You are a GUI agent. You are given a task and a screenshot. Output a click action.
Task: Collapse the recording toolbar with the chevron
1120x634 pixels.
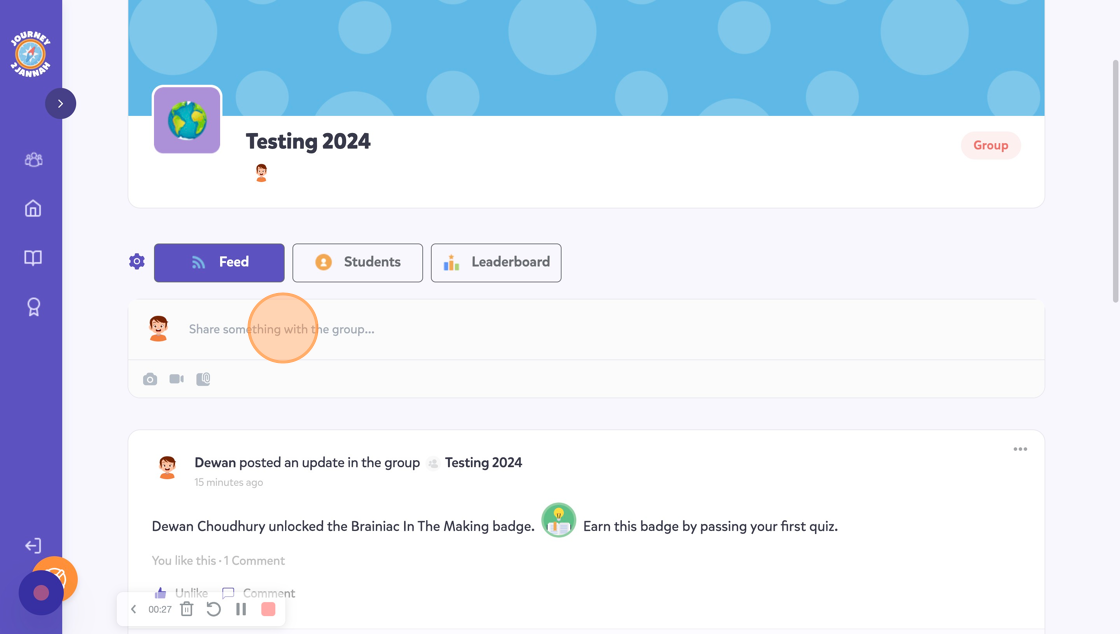(133, 609)
